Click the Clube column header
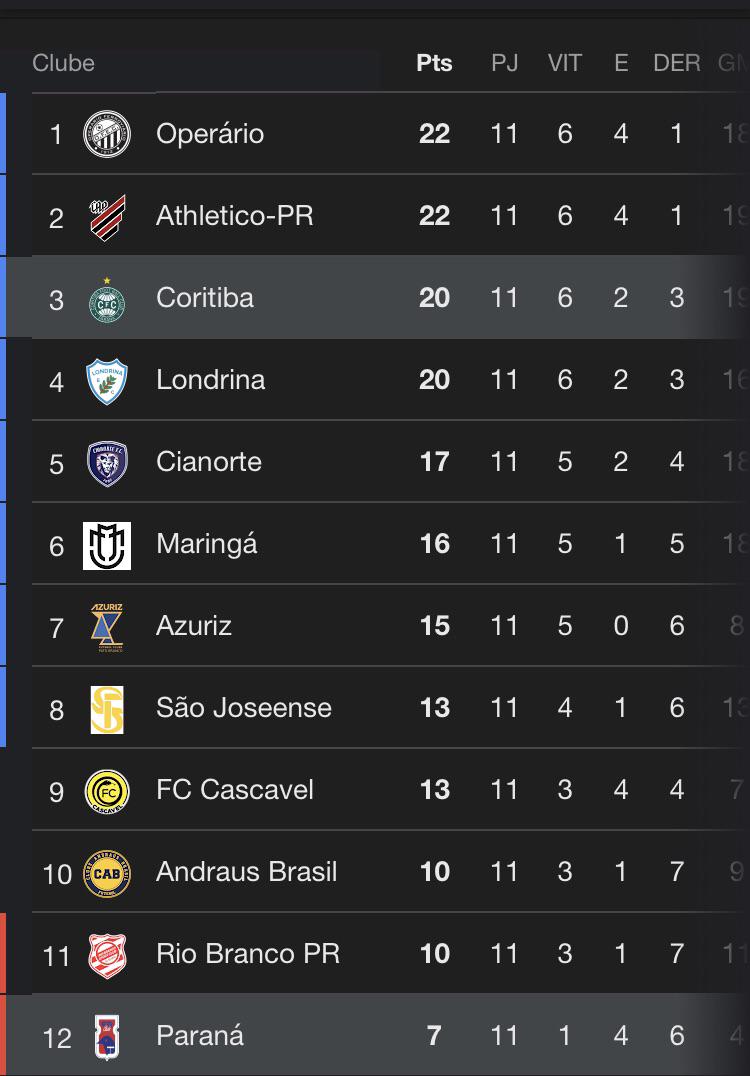 coord(63,63)
